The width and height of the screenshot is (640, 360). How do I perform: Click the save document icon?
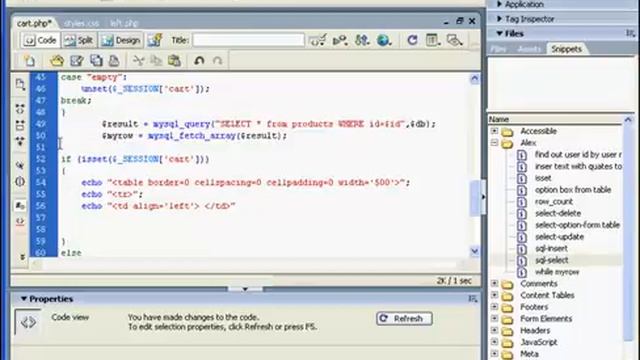click(x=76, y=61)
